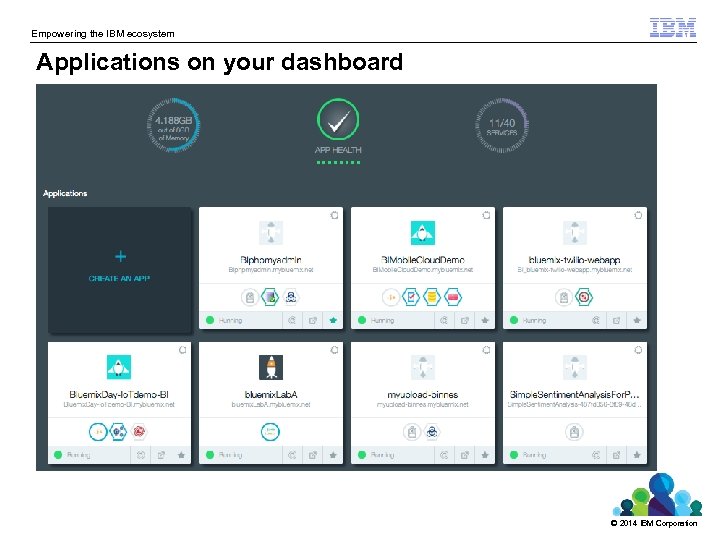
Task: Click the teal rocket icon of BIMobileCloudDemo
Action: point(422,233)
